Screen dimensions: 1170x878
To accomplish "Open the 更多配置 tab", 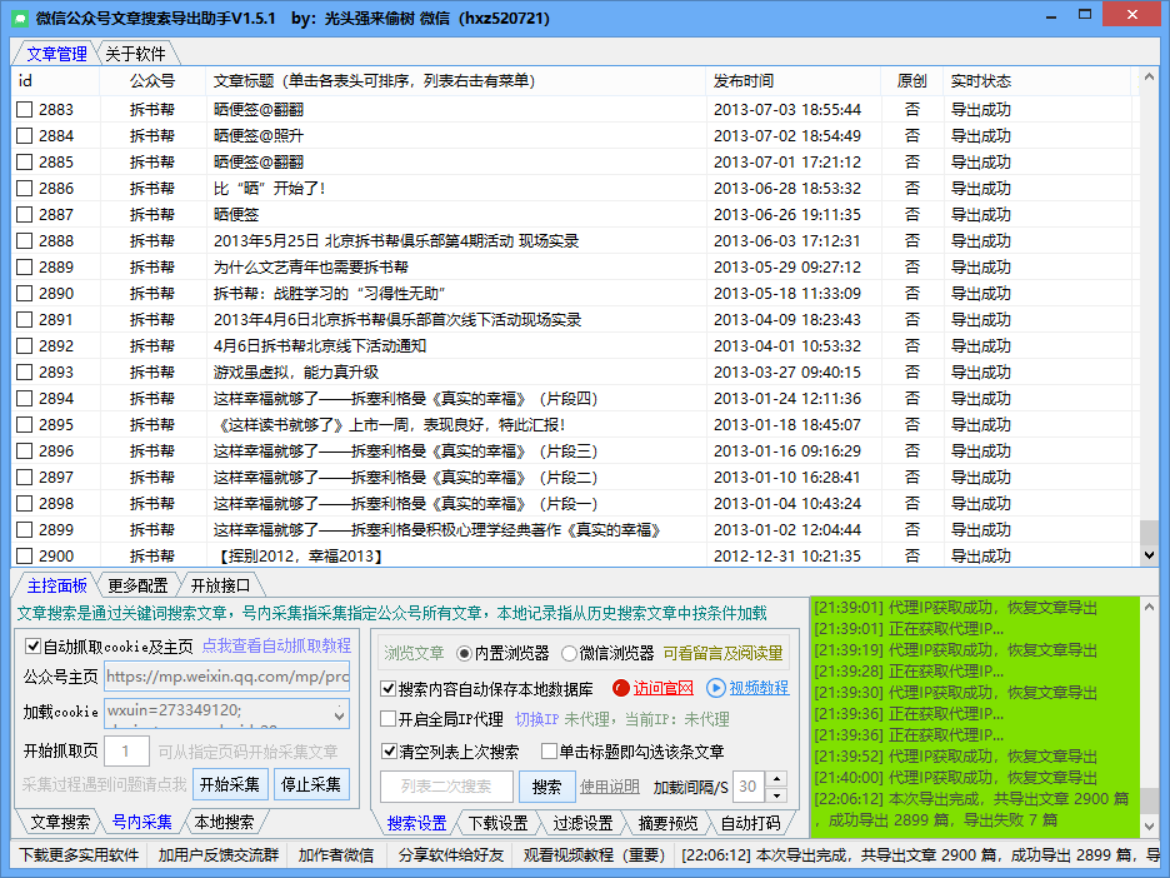I will pos(138,586).
